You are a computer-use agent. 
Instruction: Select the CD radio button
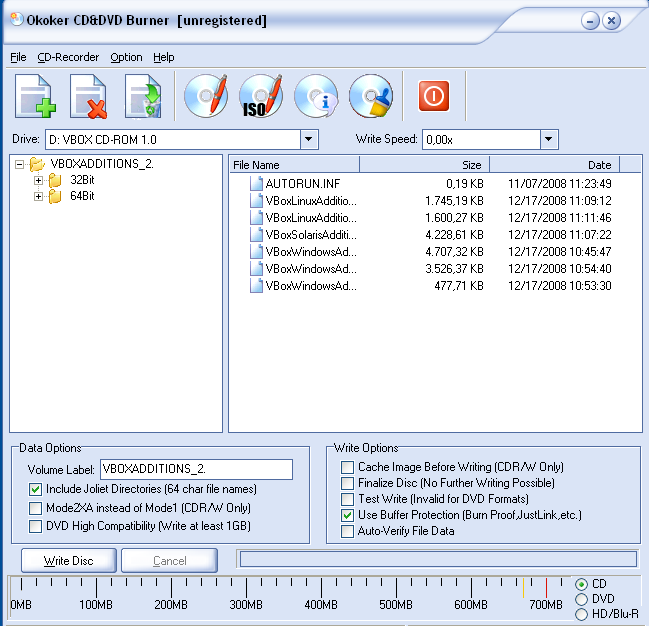click(x=582, y=584)
